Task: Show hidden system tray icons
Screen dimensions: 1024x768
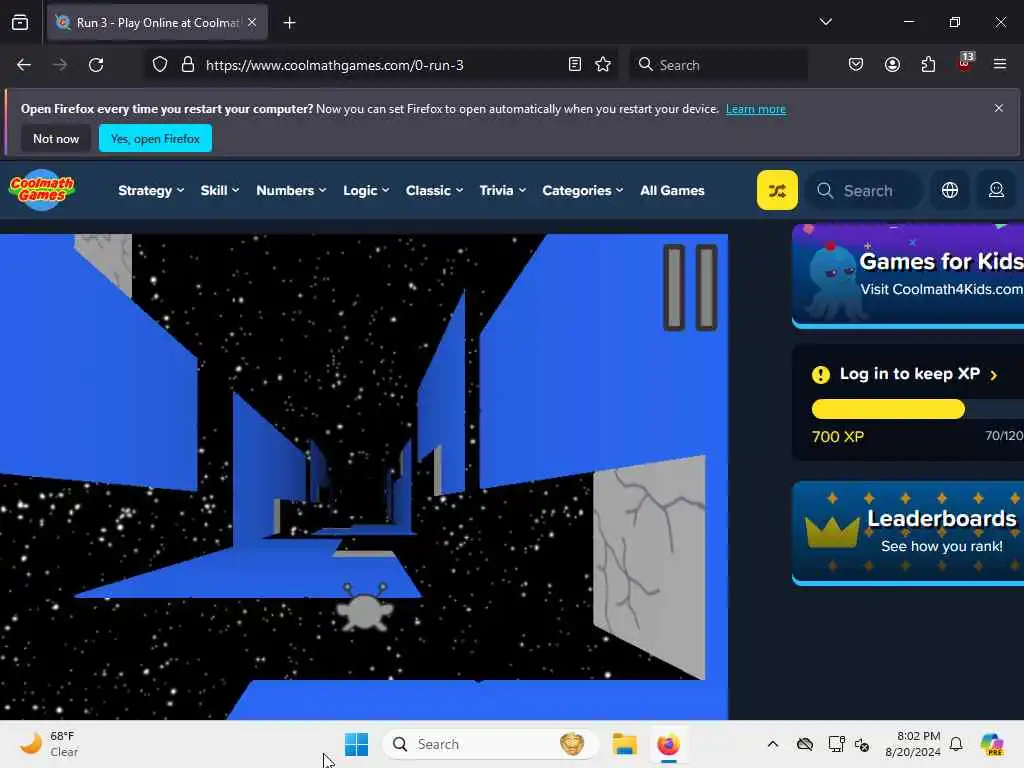Action: coord(773,744)
